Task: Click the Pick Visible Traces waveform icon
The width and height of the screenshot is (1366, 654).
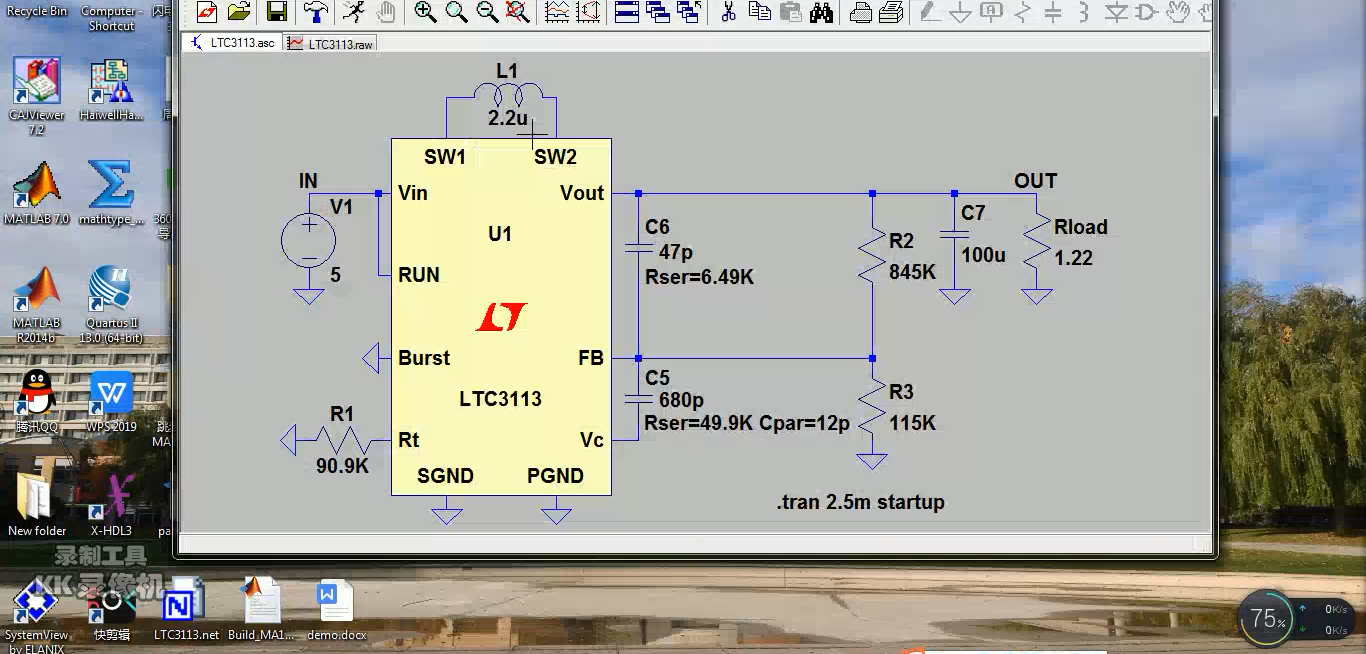Action: tap(557, 12)
